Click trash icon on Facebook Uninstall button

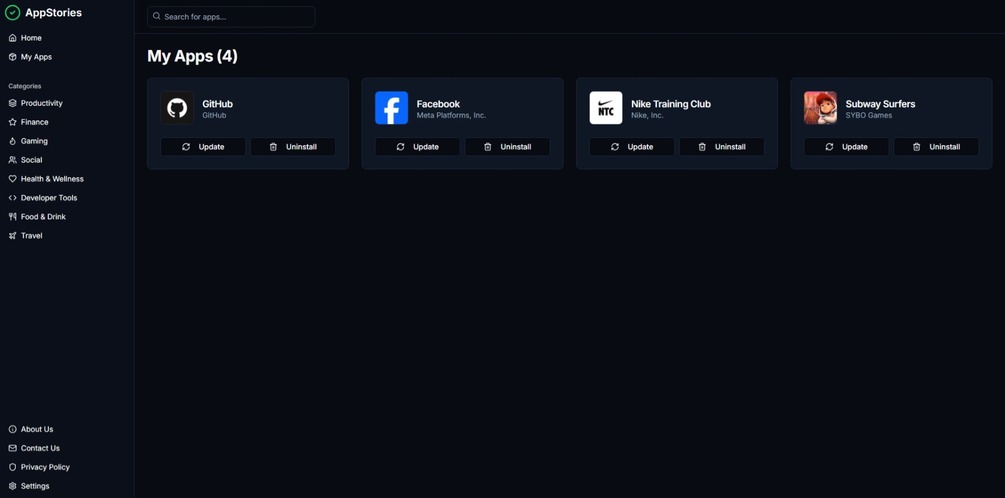[488, 147]
